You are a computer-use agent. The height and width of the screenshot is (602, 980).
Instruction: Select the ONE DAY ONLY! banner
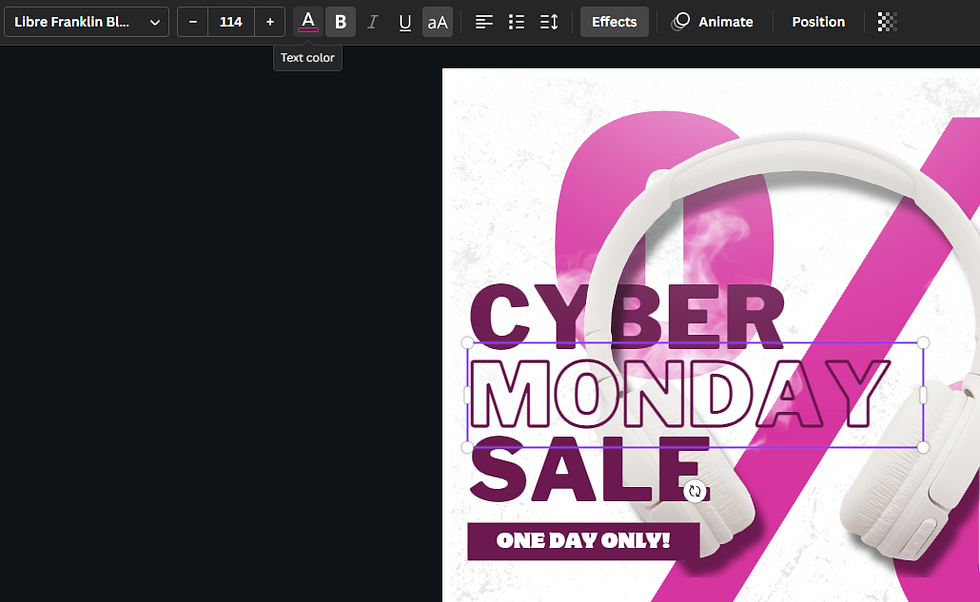584,541
